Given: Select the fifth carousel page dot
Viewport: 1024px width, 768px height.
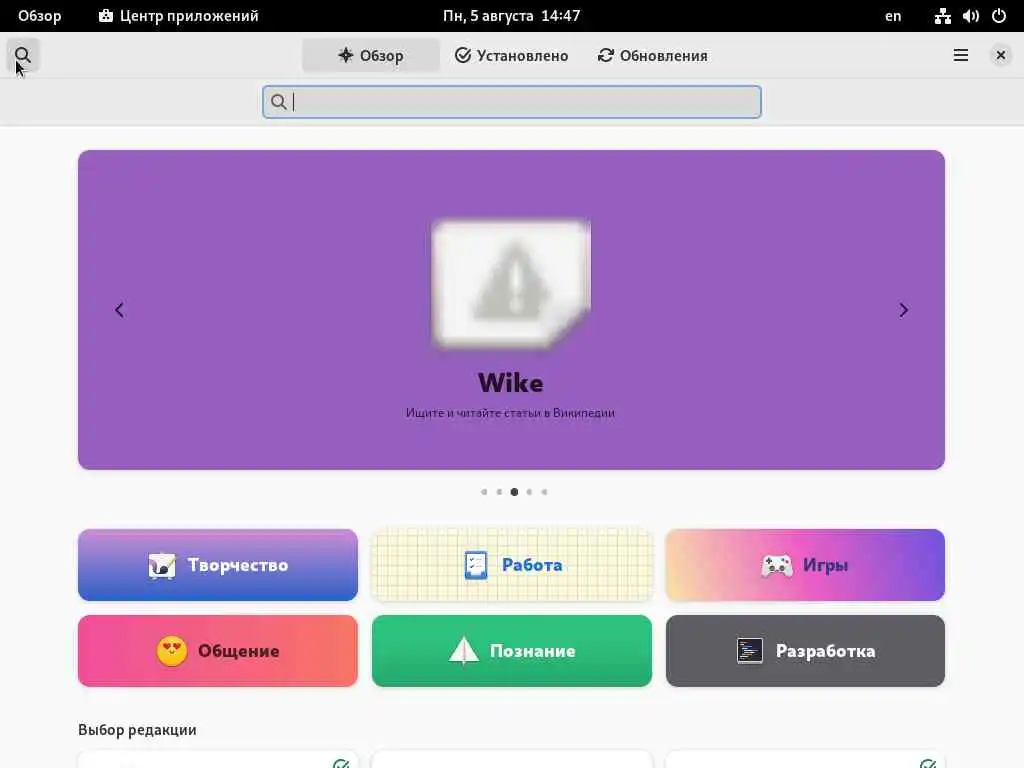Looking at the screenshot, I should [x=544, y=492].
